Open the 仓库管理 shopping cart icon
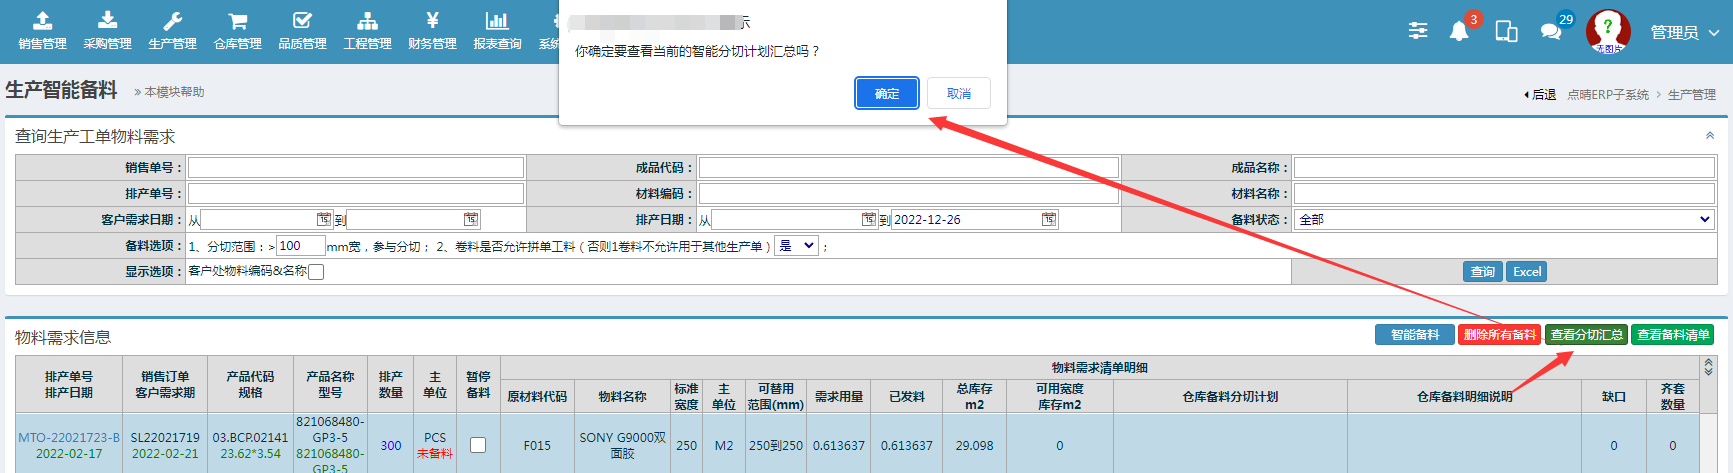The height and width of the screenshot is (473, 1733). tap(237, 30)
